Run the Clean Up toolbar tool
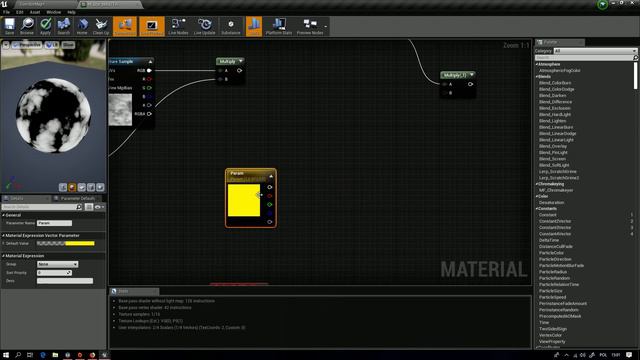The width and height of the screenshot is (640, 360). [x=101, y=27]
